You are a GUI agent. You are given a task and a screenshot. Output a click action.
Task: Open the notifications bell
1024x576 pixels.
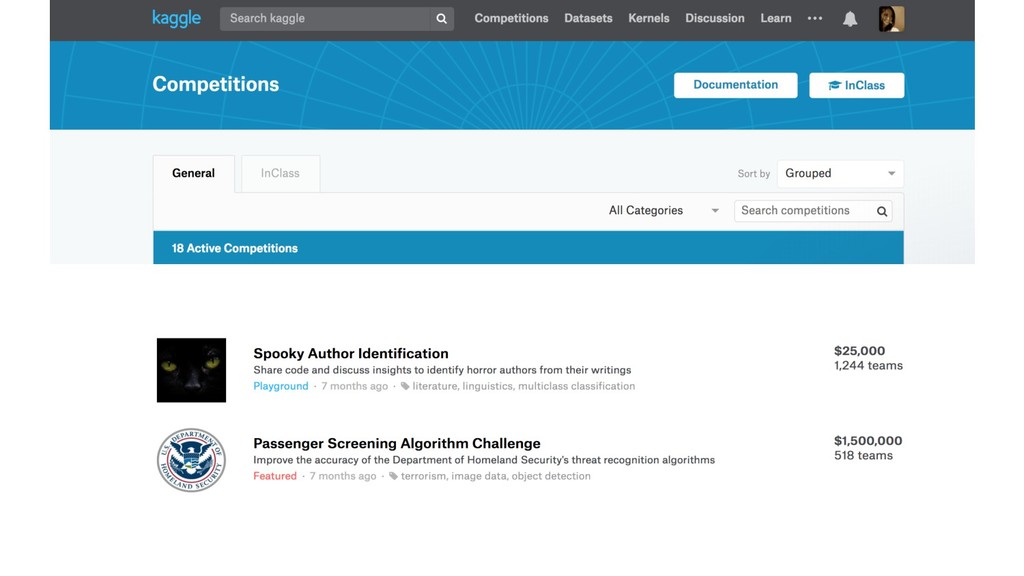[x=850, y=19]
